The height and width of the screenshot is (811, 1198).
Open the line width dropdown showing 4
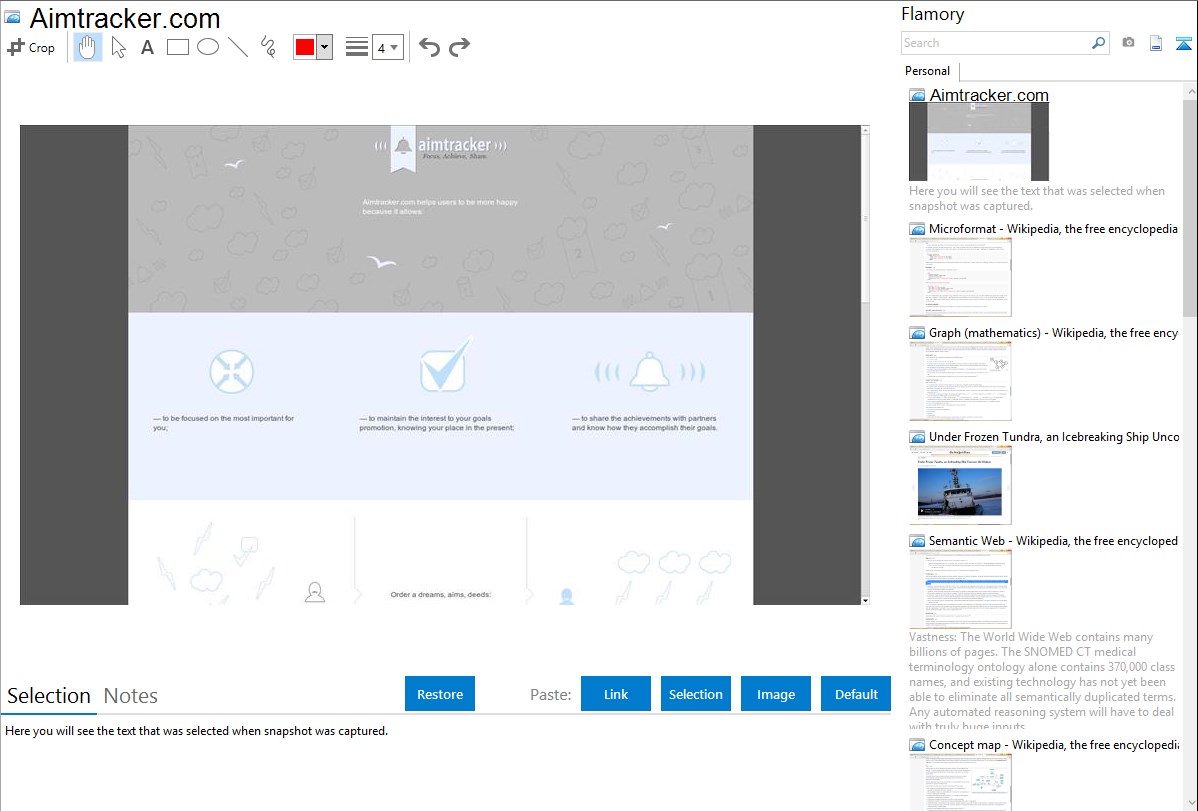pos(387,47)
